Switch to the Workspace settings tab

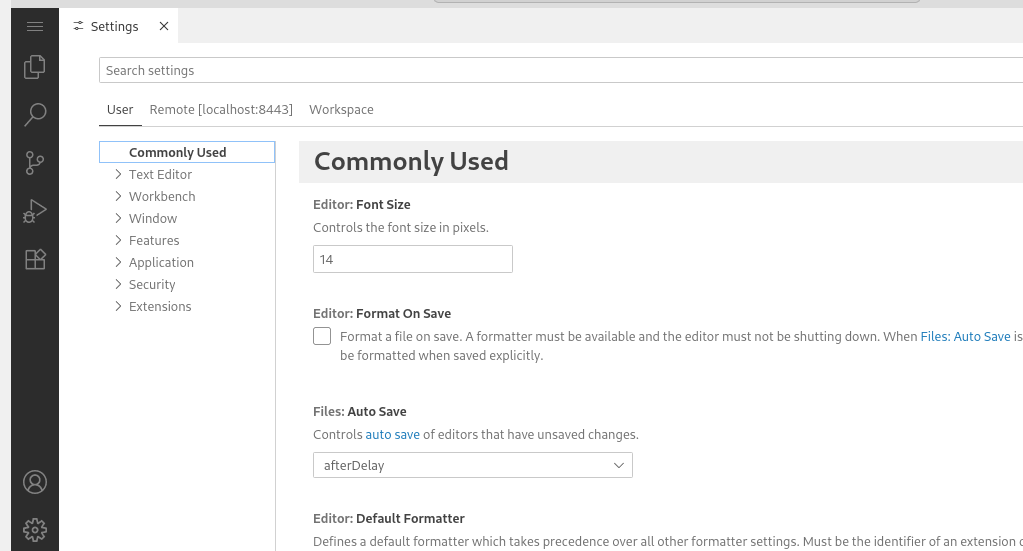[x=341, y=109]
